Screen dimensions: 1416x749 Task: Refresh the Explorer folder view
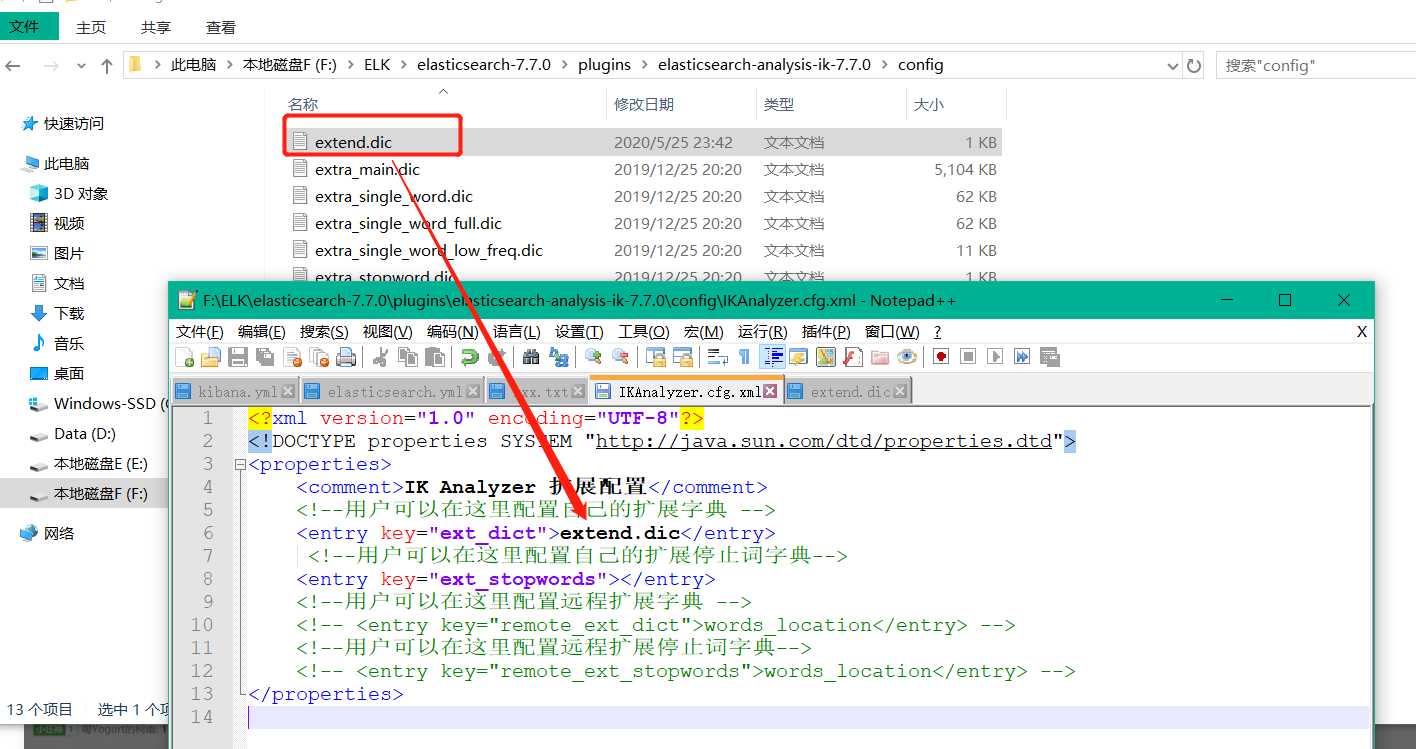(x=1194, y=66)
